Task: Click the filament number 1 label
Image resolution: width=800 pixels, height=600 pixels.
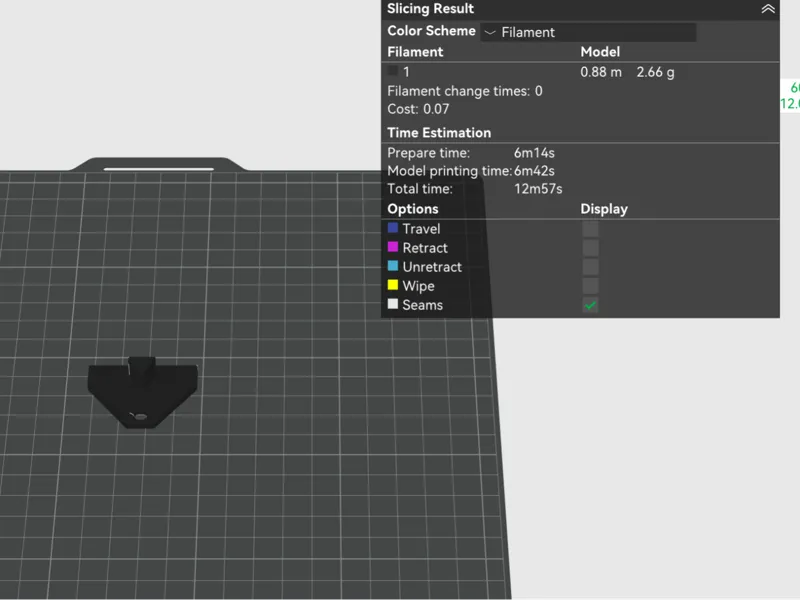Action: (406, 72)
